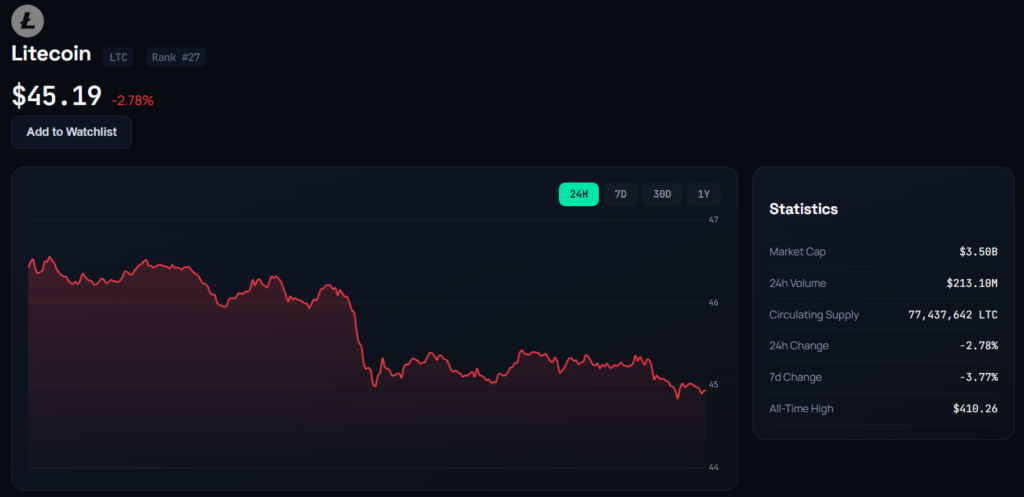Click the Litecoin heading title
1024x497 pixels.
[51, 54]
